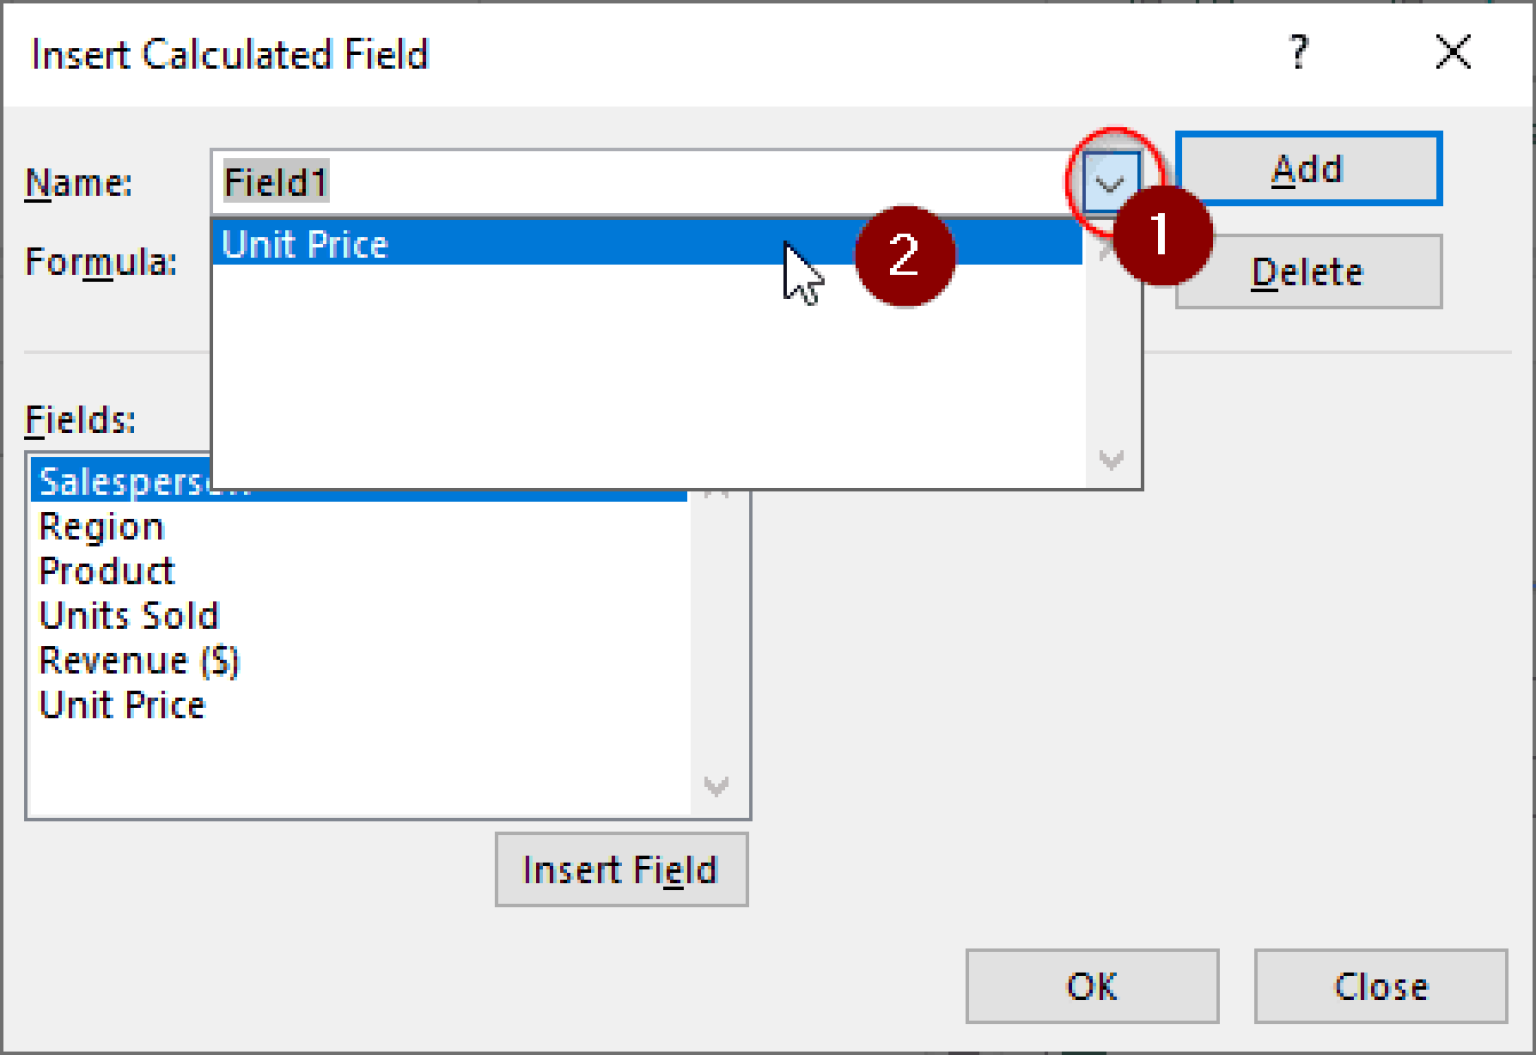Select Region in the Fields list
The height and width of the screenshot is (1055, 1536).
click(101, 526)
